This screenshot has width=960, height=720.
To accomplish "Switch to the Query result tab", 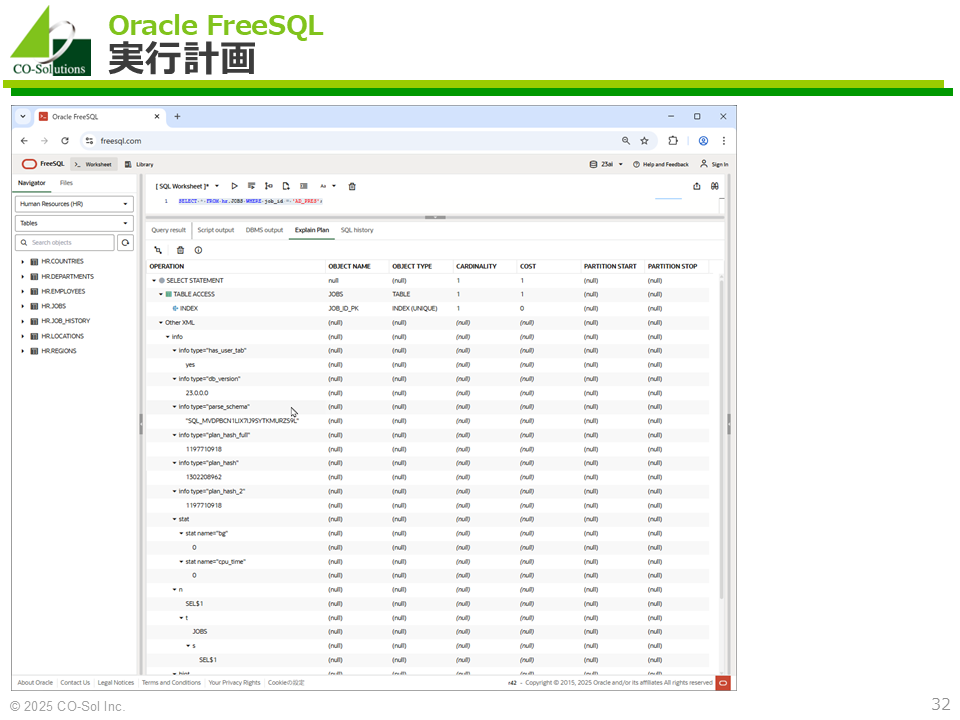I will coord(168,230).
